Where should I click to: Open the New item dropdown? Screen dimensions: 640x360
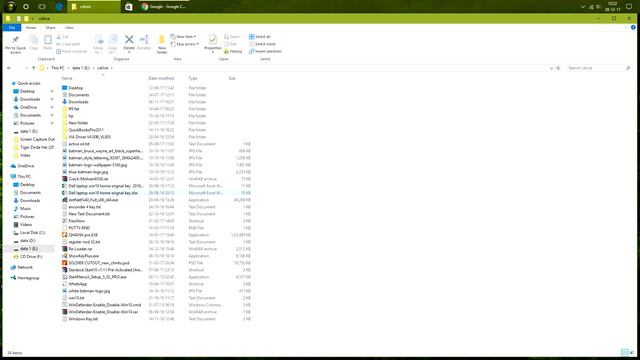click(183, 37)
